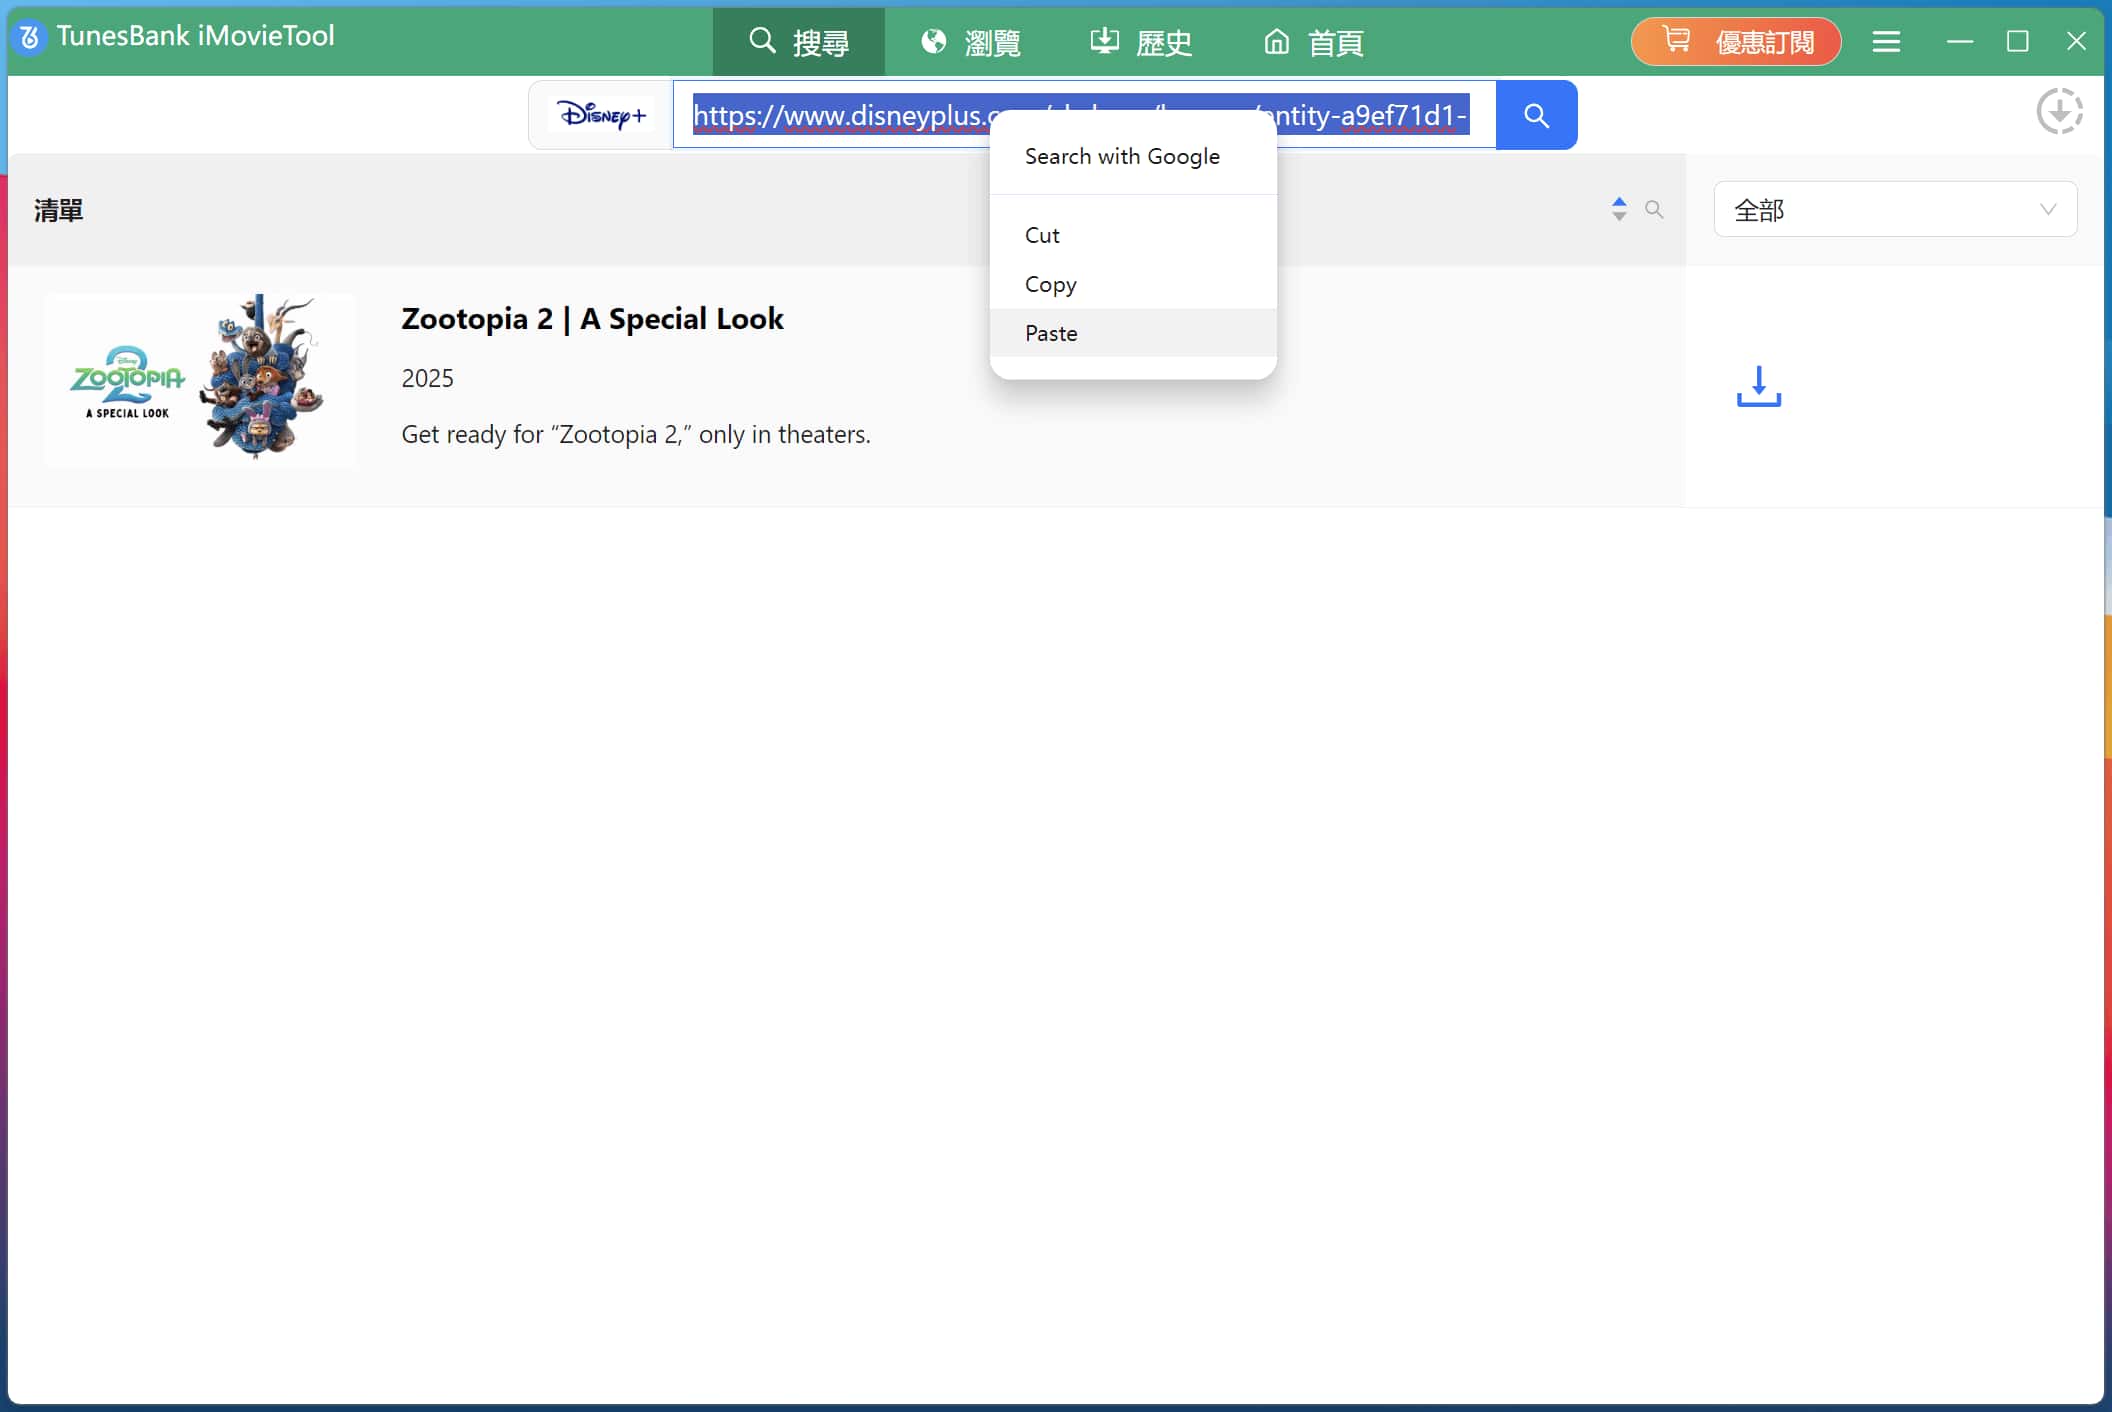Click the Zootopia 2 poster thumbnail

coord(200,380)
